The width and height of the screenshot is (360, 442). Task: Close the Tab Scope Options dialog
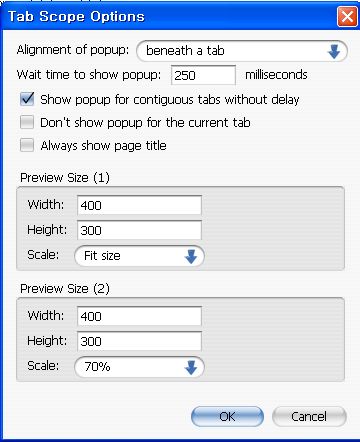pyautogui.click(x=347, y=16)
